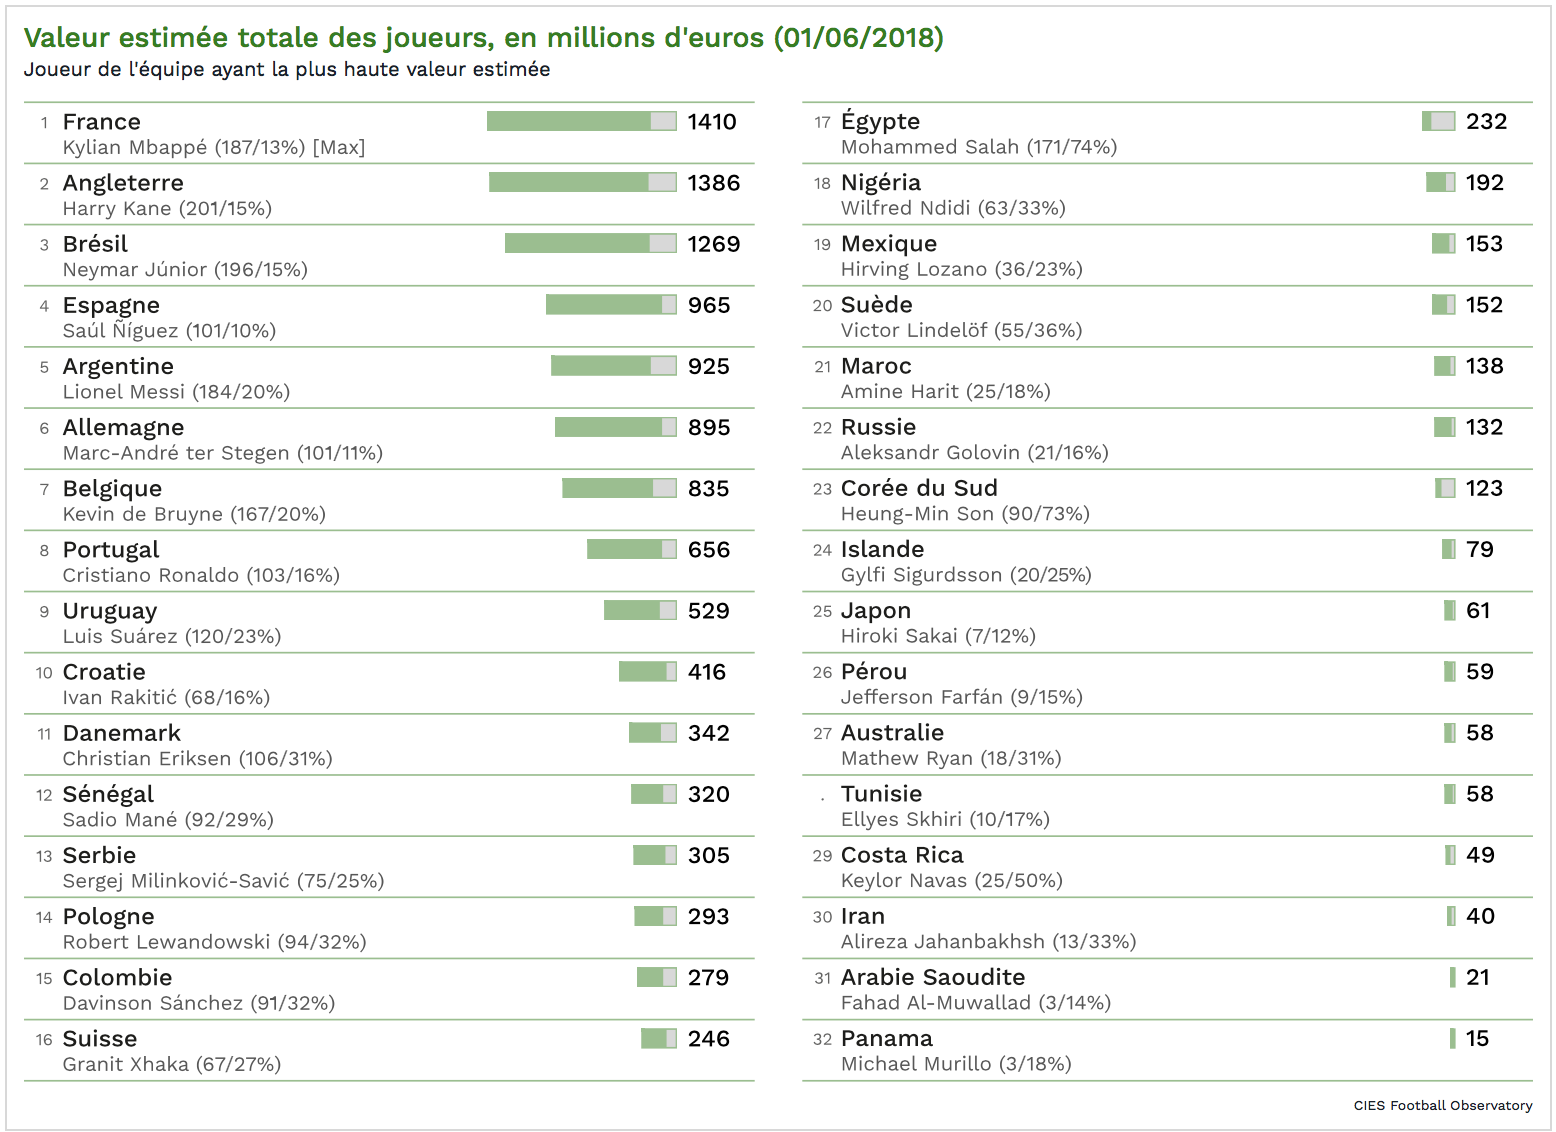Click the CIES Football Observatory credit
Screen dimensions: 1556x1132
[x=1442, y=1105]
